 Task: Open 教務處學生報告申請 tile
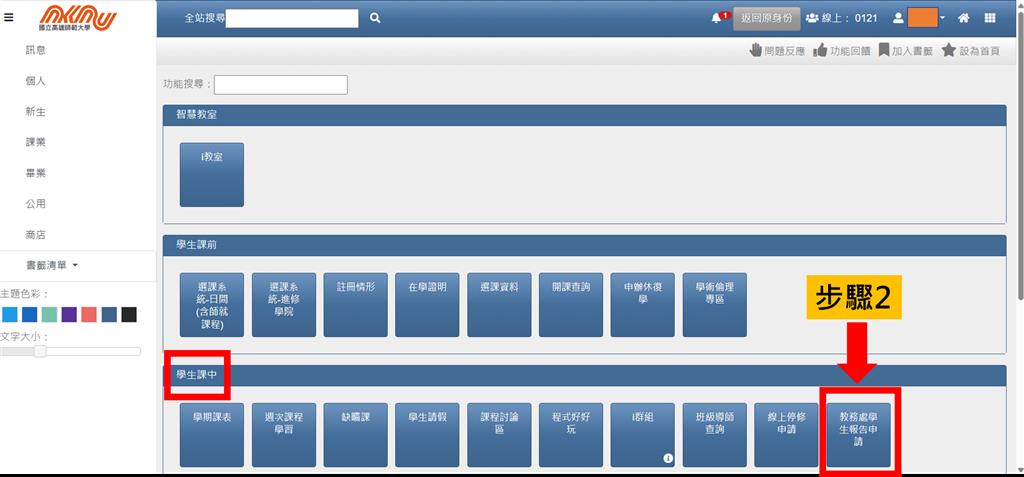(858, 435)
